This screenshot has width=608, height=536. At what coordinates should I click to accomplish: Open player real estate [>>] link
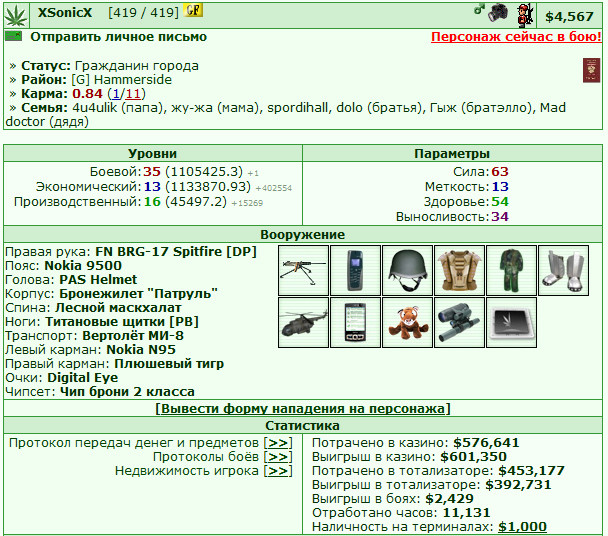[278, 470]
